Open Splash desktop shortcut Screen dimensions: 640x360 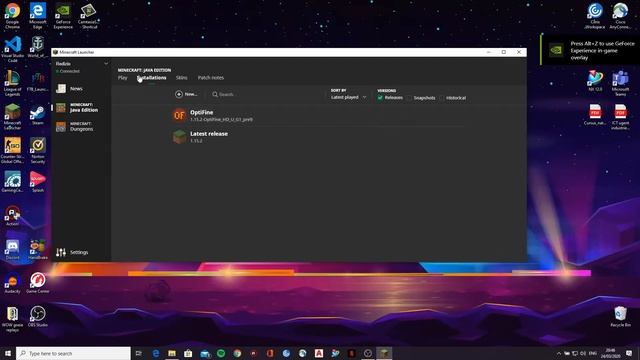pos(38,182)
